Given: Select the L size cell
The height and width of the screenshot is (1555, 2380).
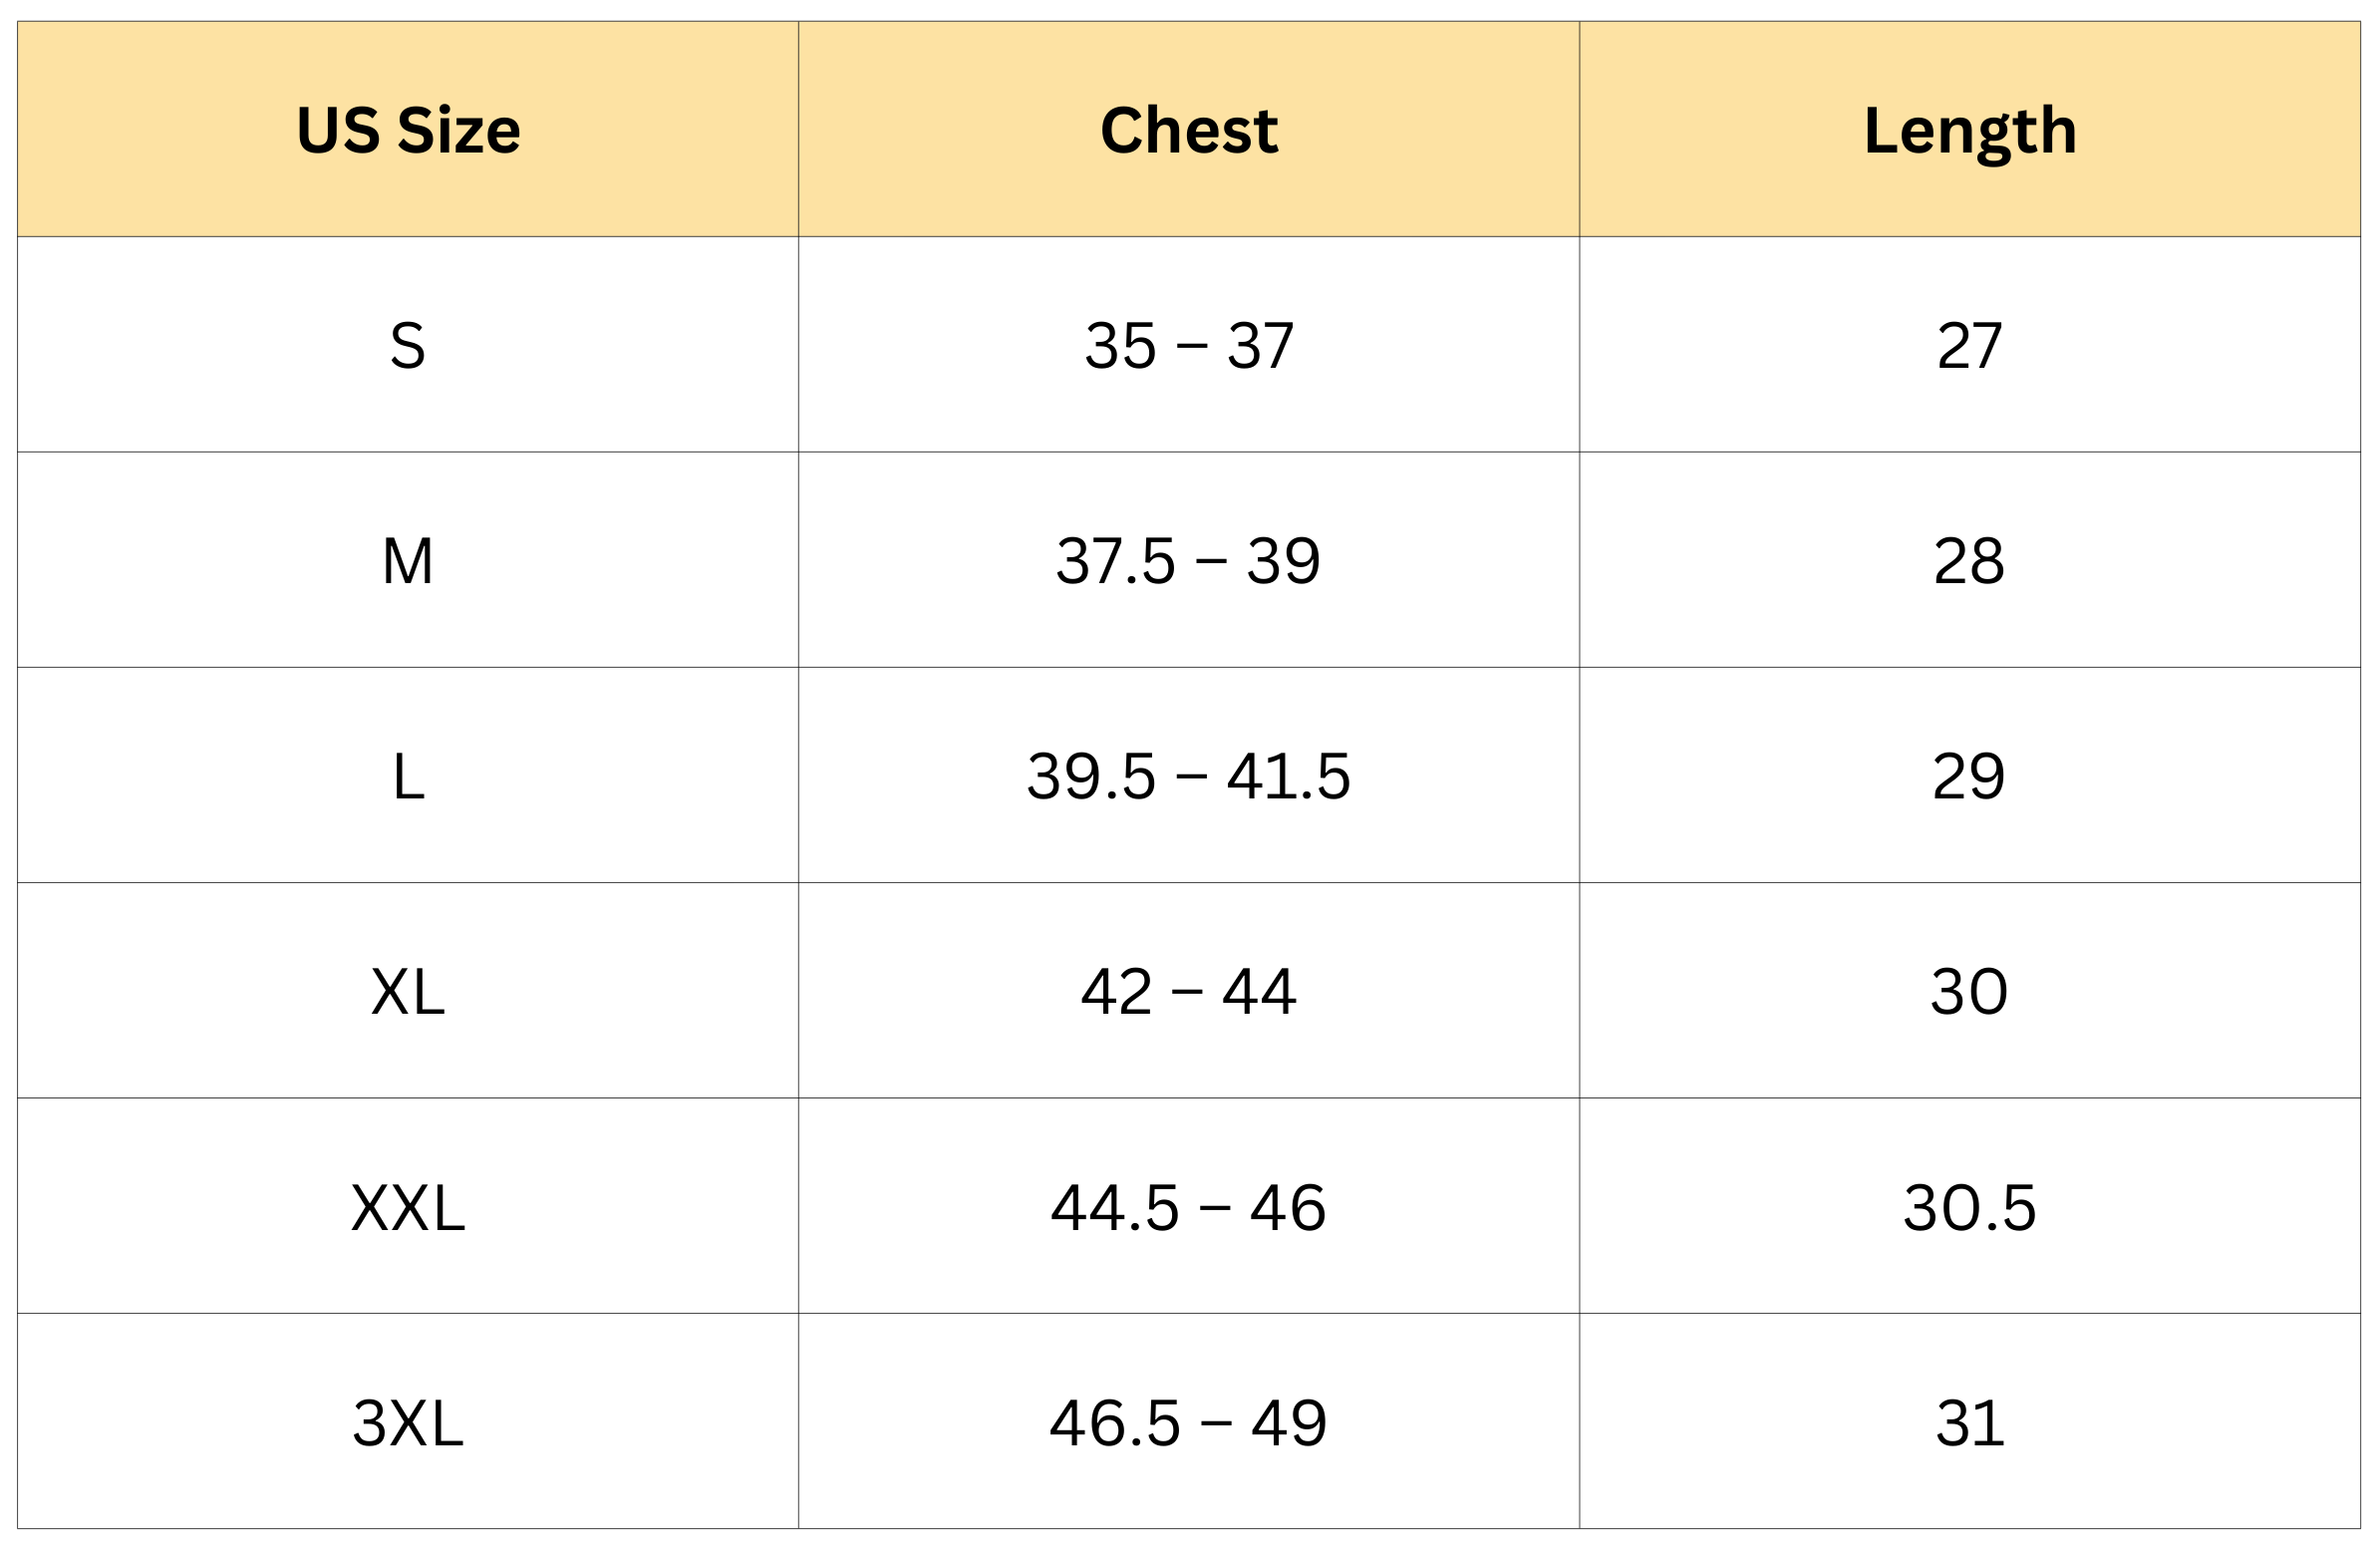Looking at the screenshot, I should pos(408,777).
